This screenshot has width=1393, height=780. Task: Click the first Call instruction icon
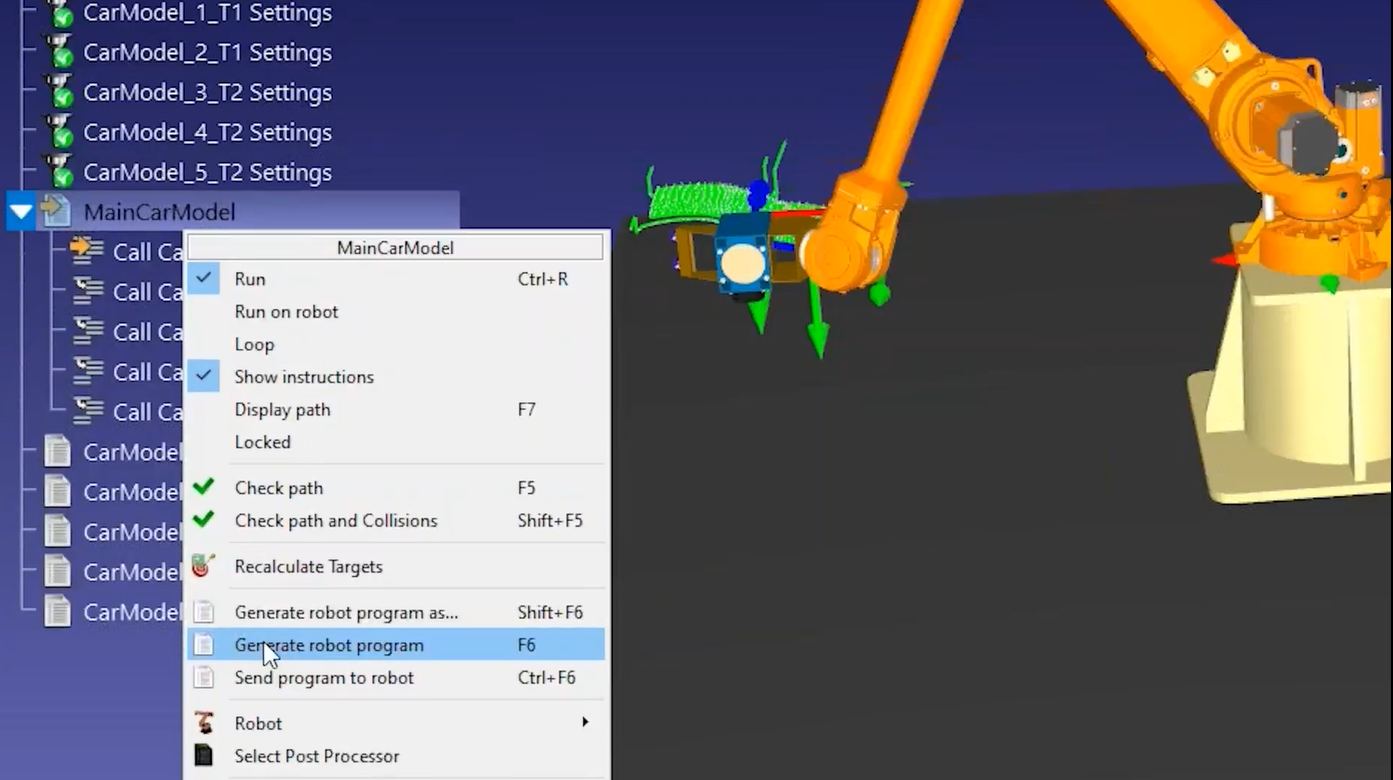[88, 251]
